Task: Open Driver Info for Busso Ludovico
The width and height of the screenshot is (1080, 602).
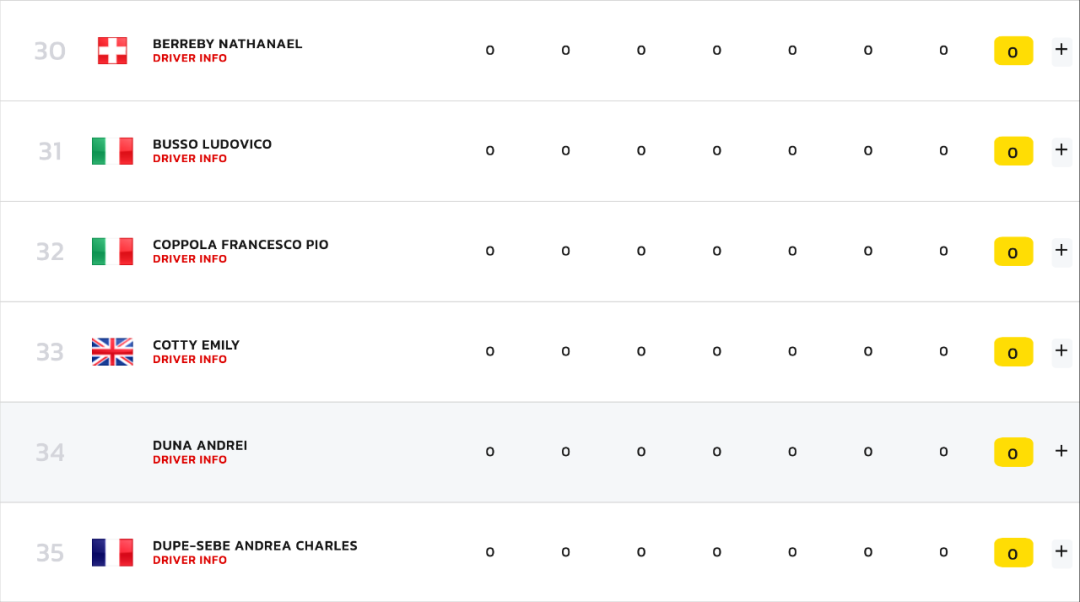Action: click(189, 159)
